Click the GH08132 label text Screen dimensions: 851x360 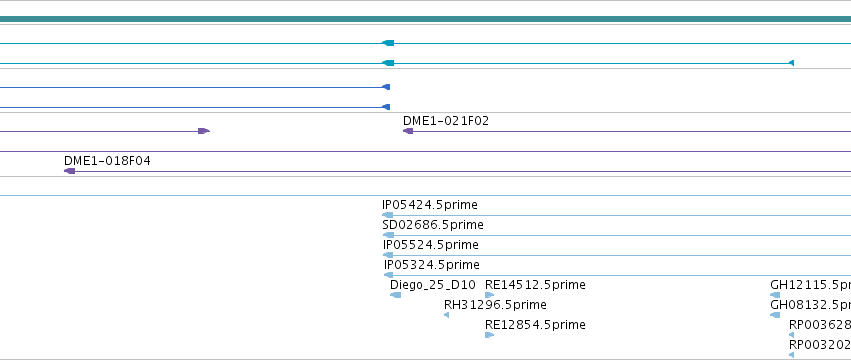pyautogui.click(x=810, y=305)
